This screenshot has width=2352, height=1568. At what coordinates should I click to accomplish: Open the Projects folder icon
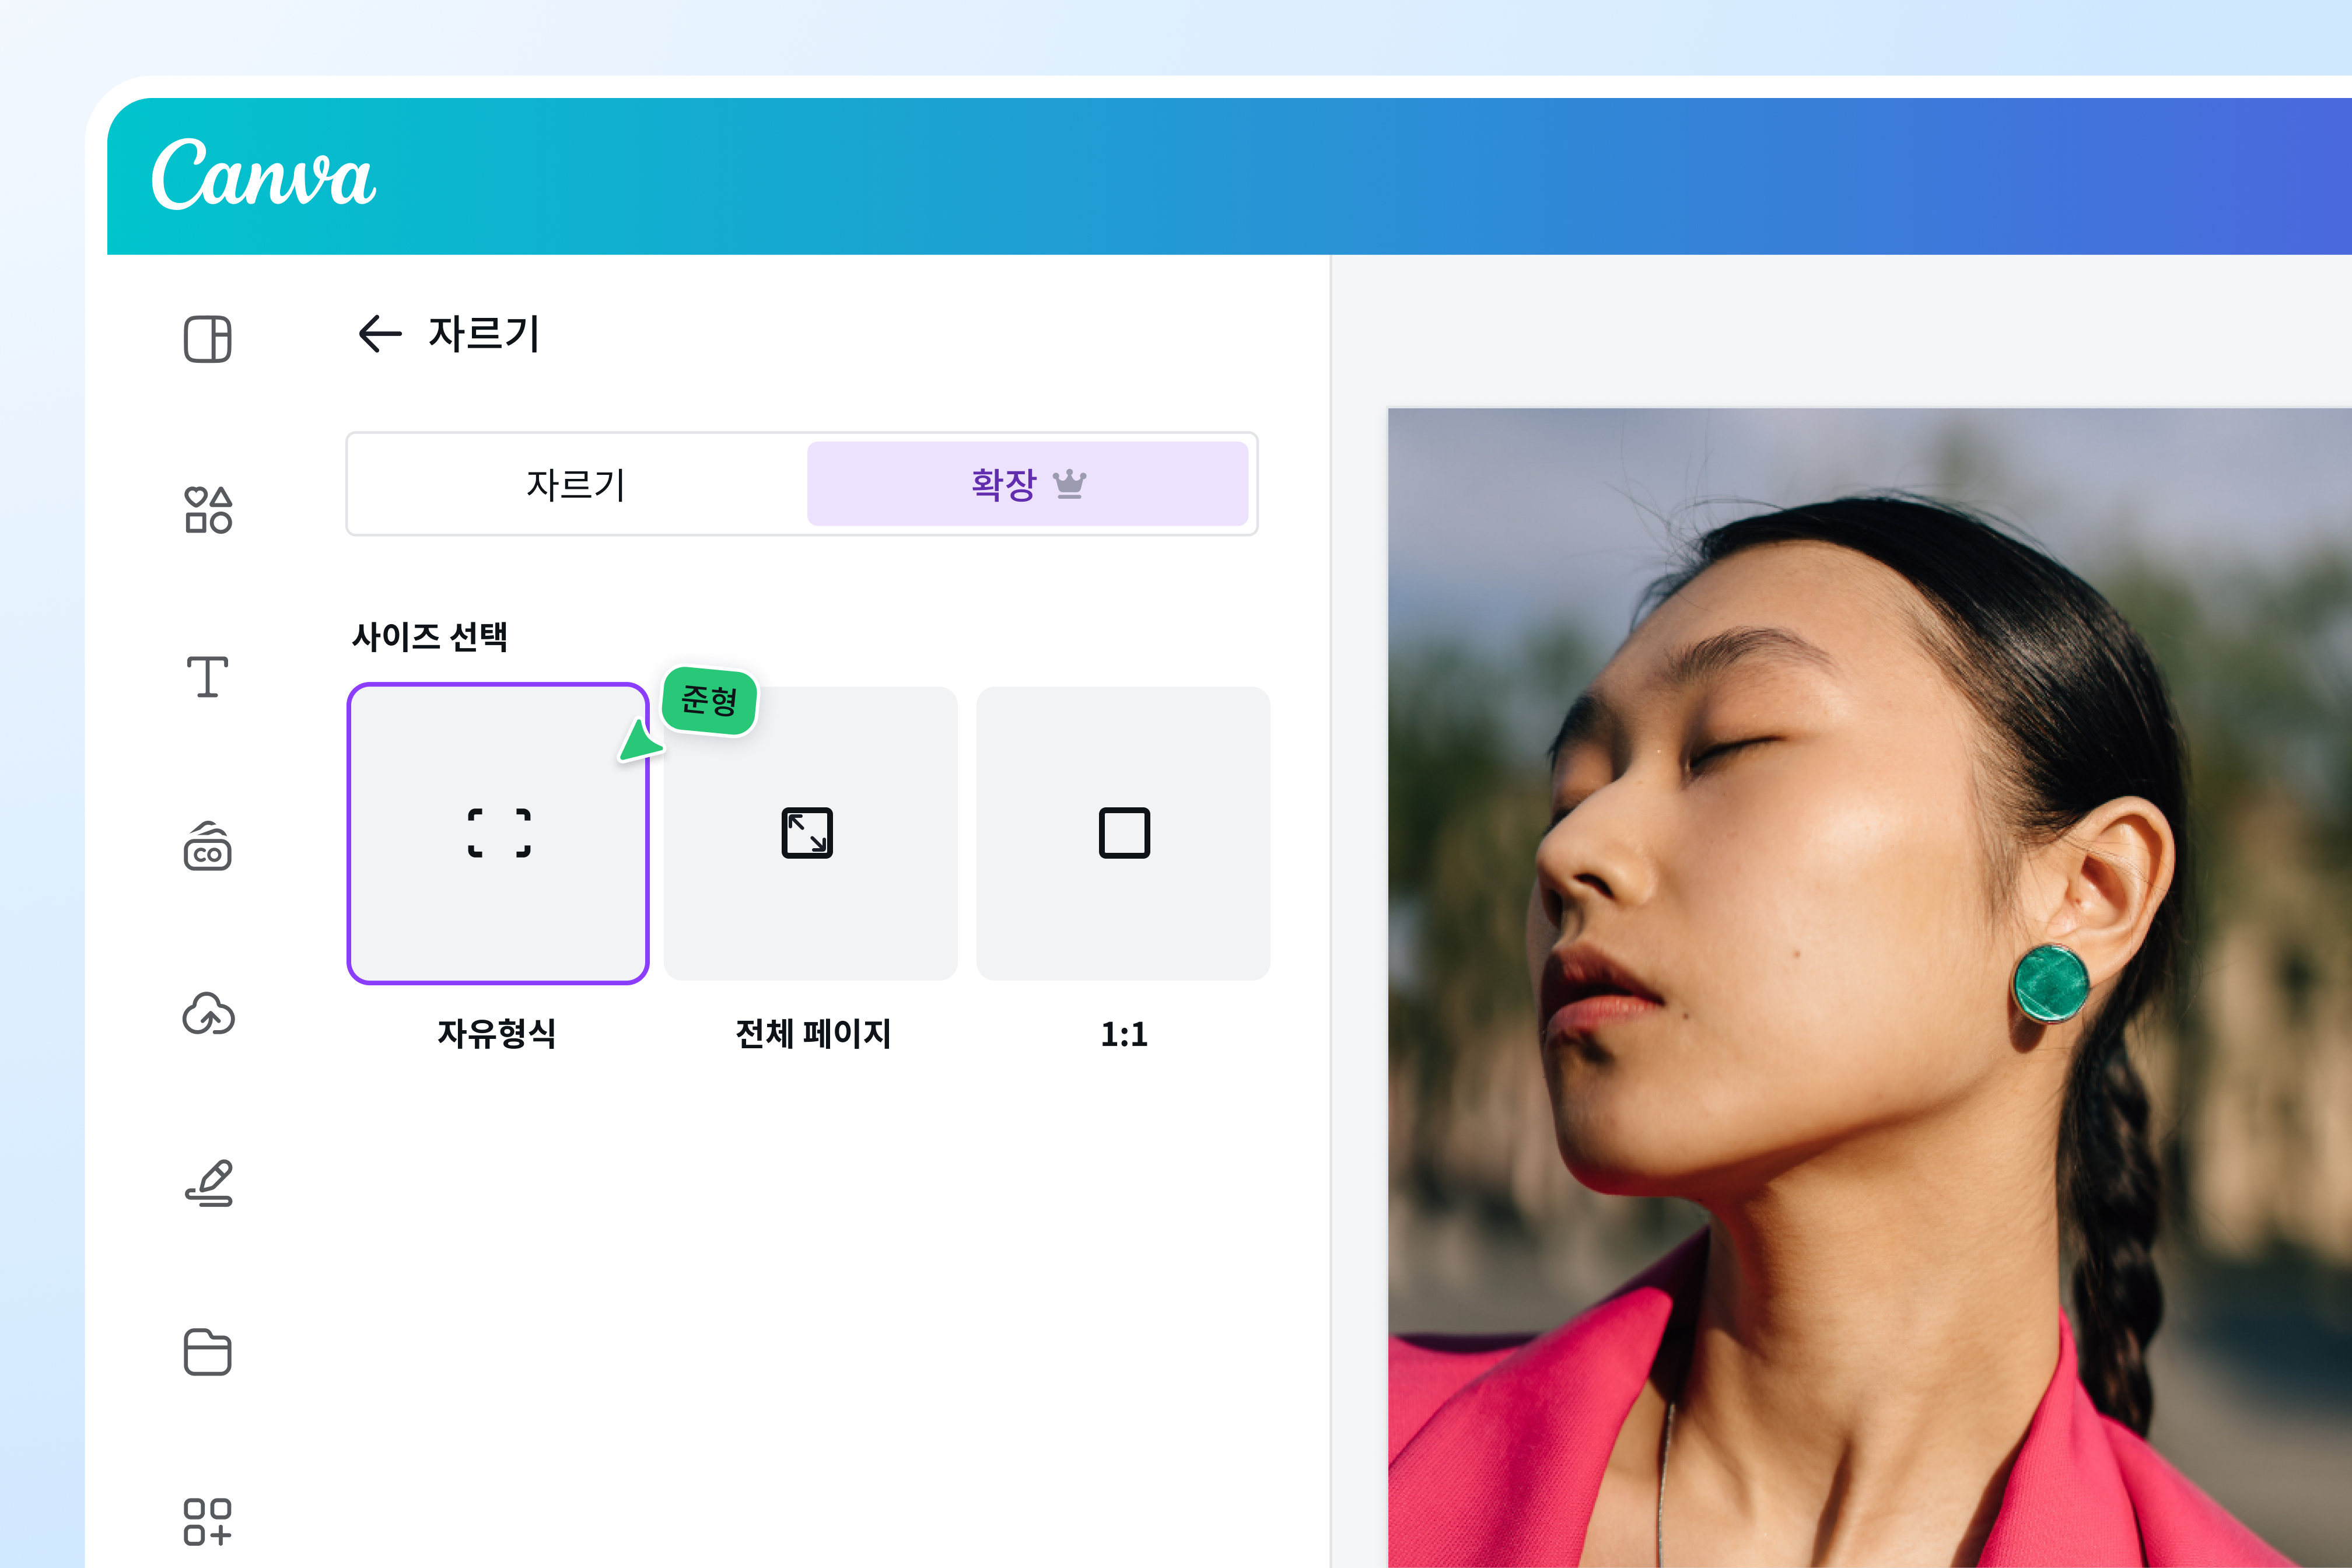pyautogui.click(x=208, y=1352)
